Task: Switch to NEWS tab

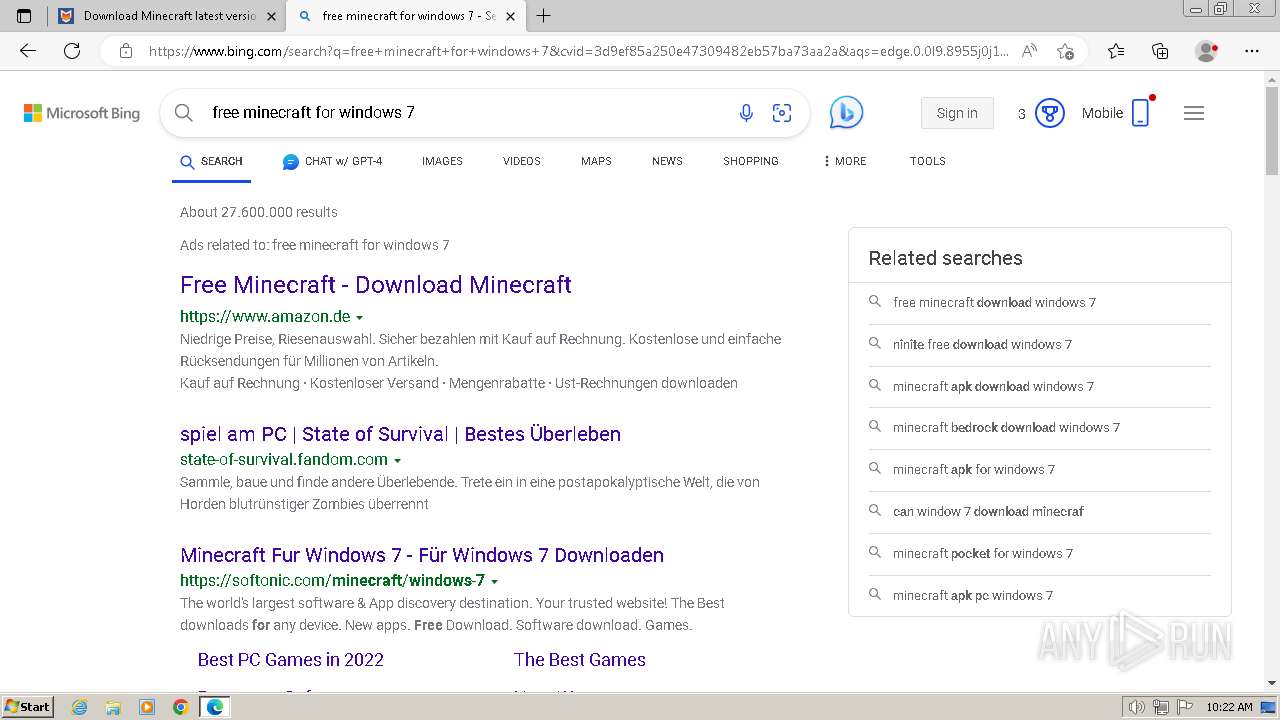Action: click(667, 161)
